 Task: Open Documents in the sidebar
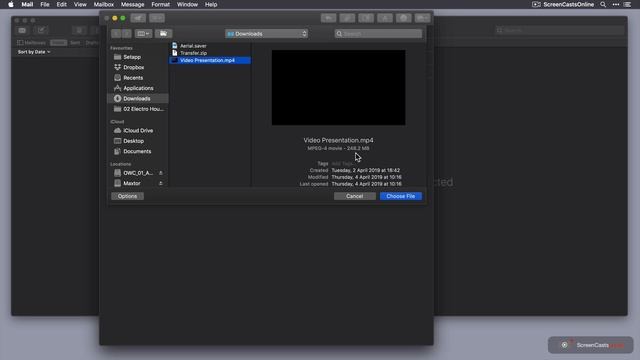137,151
